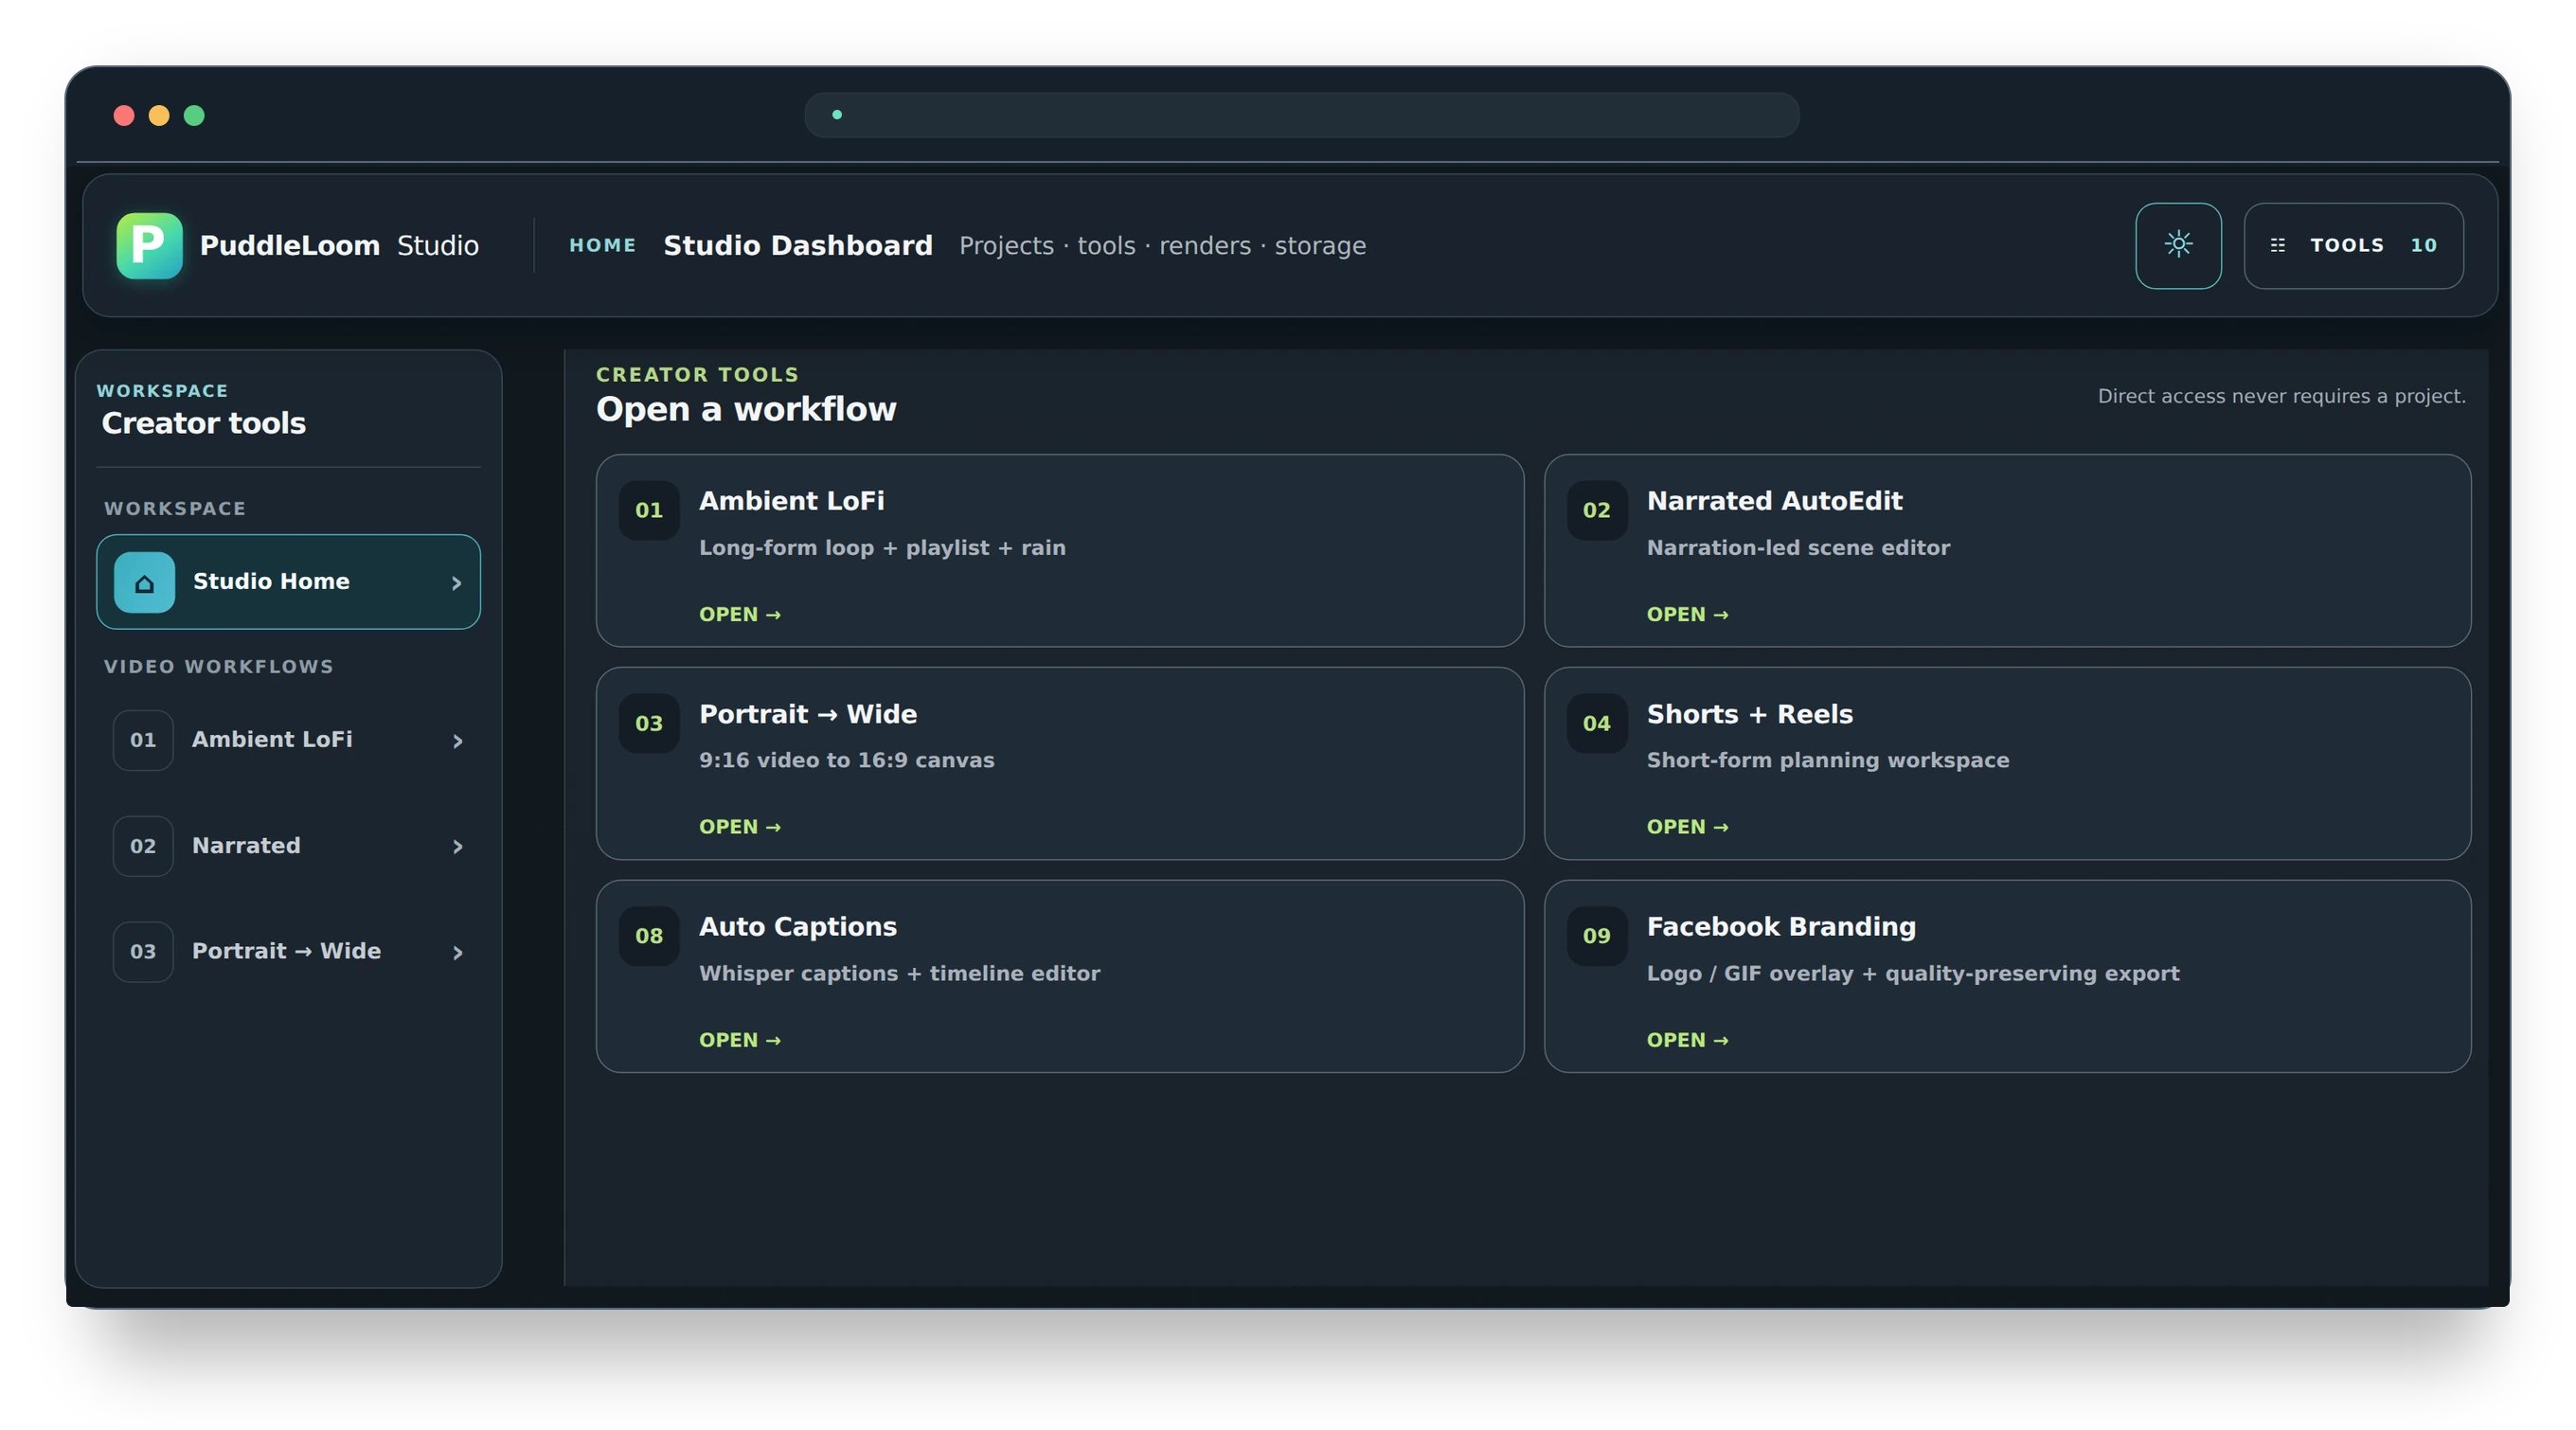Click the Studio Home house icon
The image size is (2576, 1430).
coord(144,582)
